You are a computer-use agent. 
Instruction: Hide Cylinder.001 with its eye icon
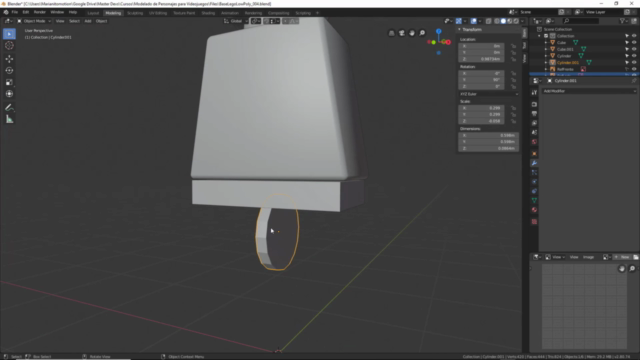click(x=634, y=62)
